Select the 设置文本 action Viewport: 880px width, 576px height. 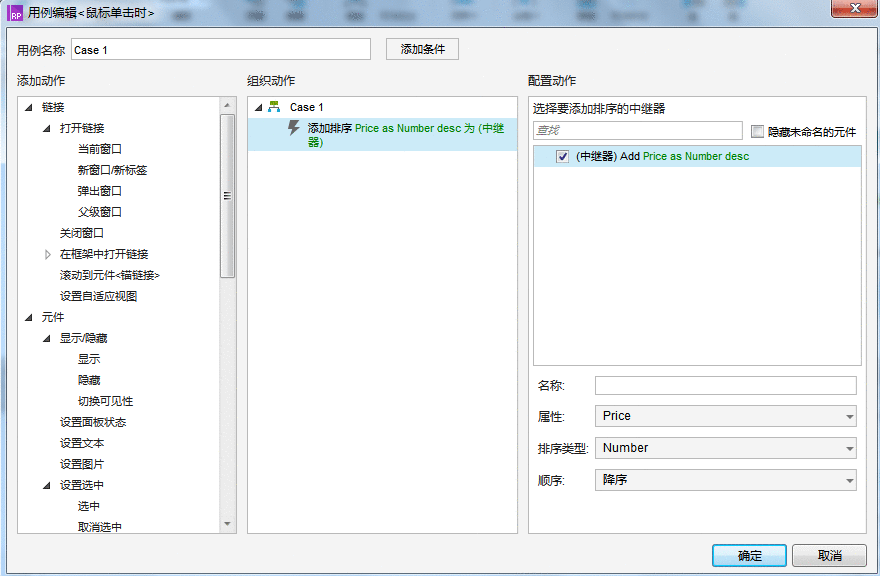(81, 443)
